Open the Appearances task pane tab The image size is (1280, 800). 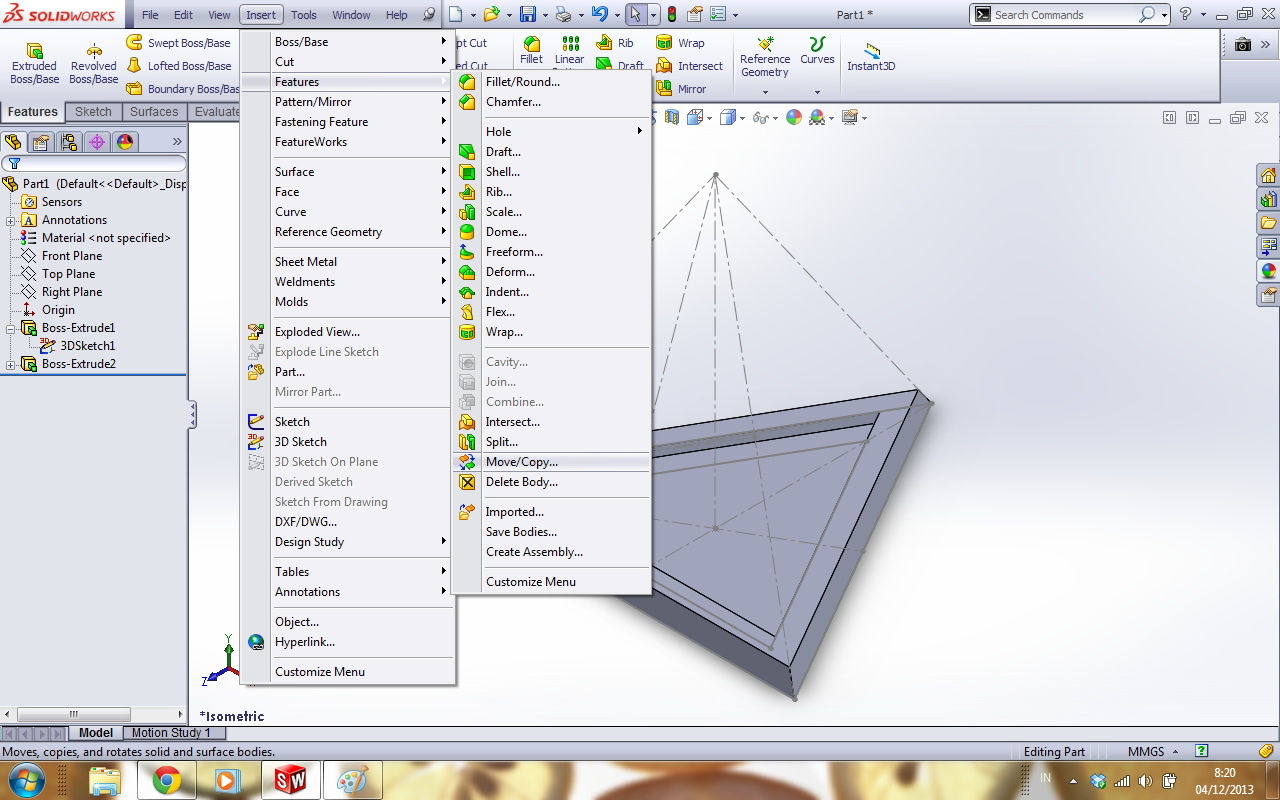(1268, 270)
